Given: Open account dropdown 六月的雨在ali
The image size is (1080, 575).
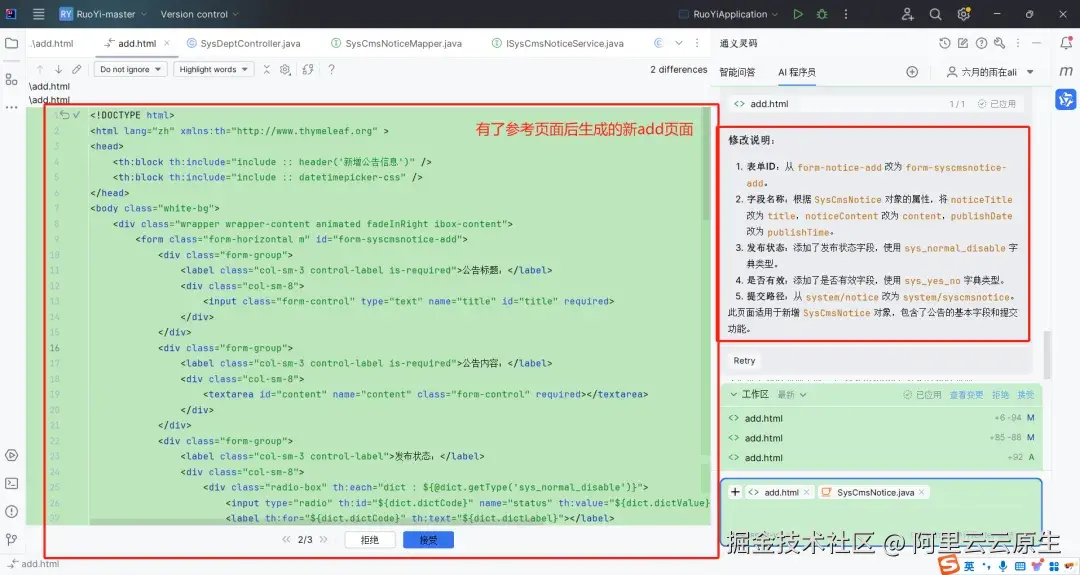Looking at the screenshot, I should pyautogui.click(x=990, y=72).
